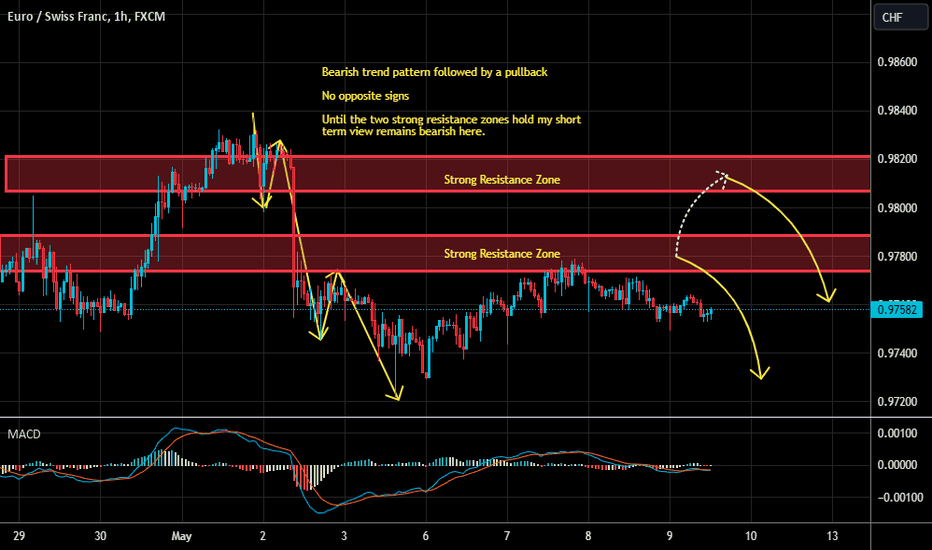The height and width of the screenshot is (550, 932).
Task: Click the 10 date on the time axis
Action: click(x=751, y=536)
